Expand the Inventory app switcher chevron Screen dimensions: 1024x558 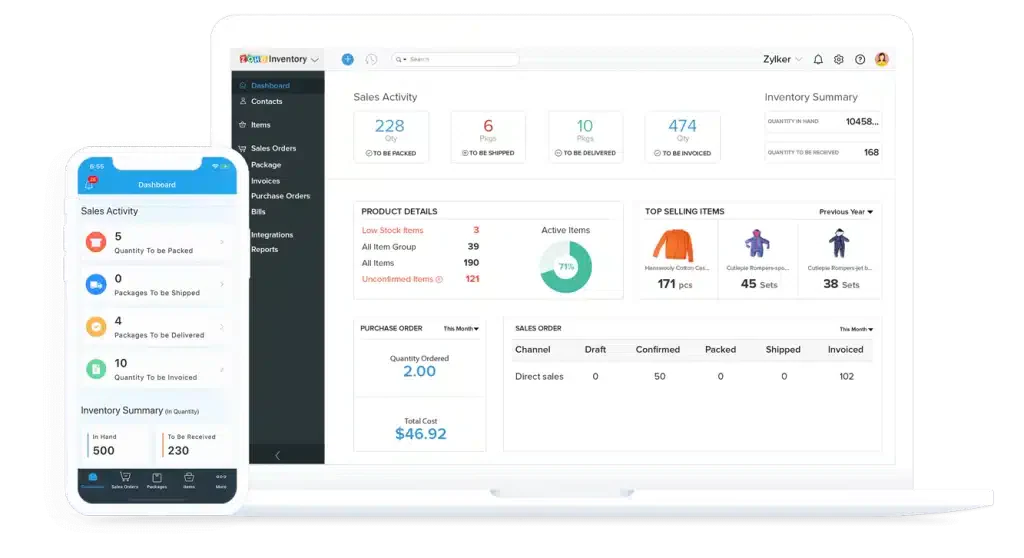315,59
